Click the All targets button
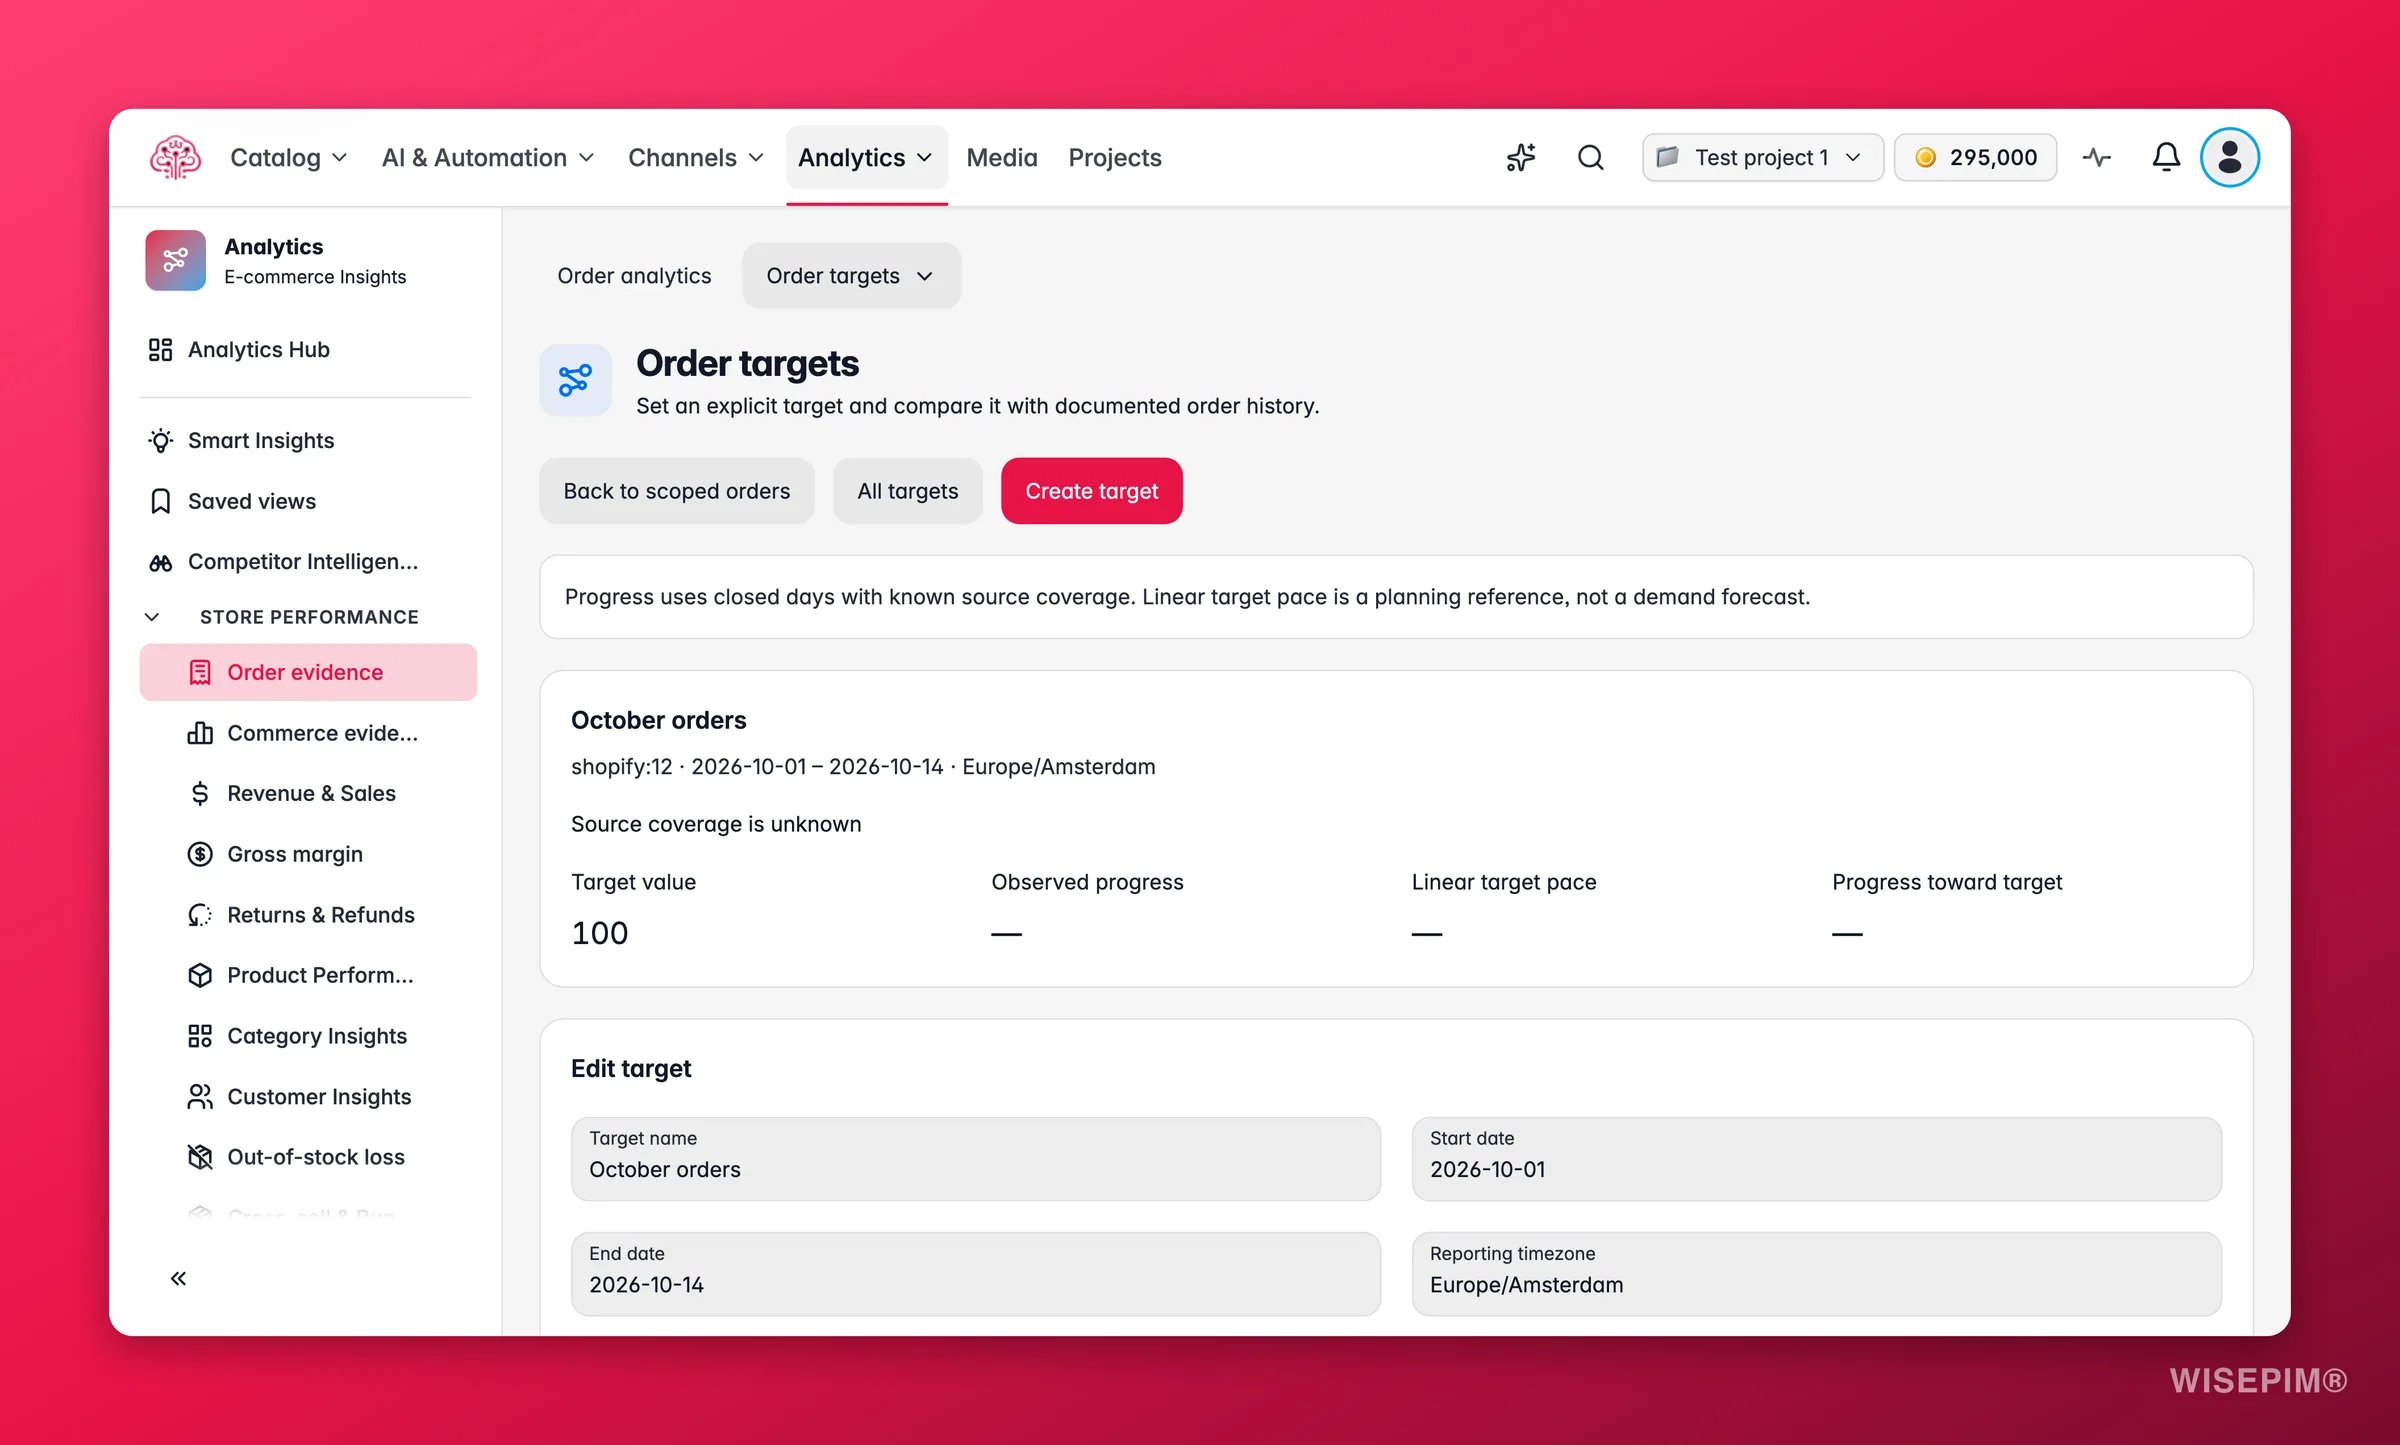 pyautogui.click(x=907, y=491)
